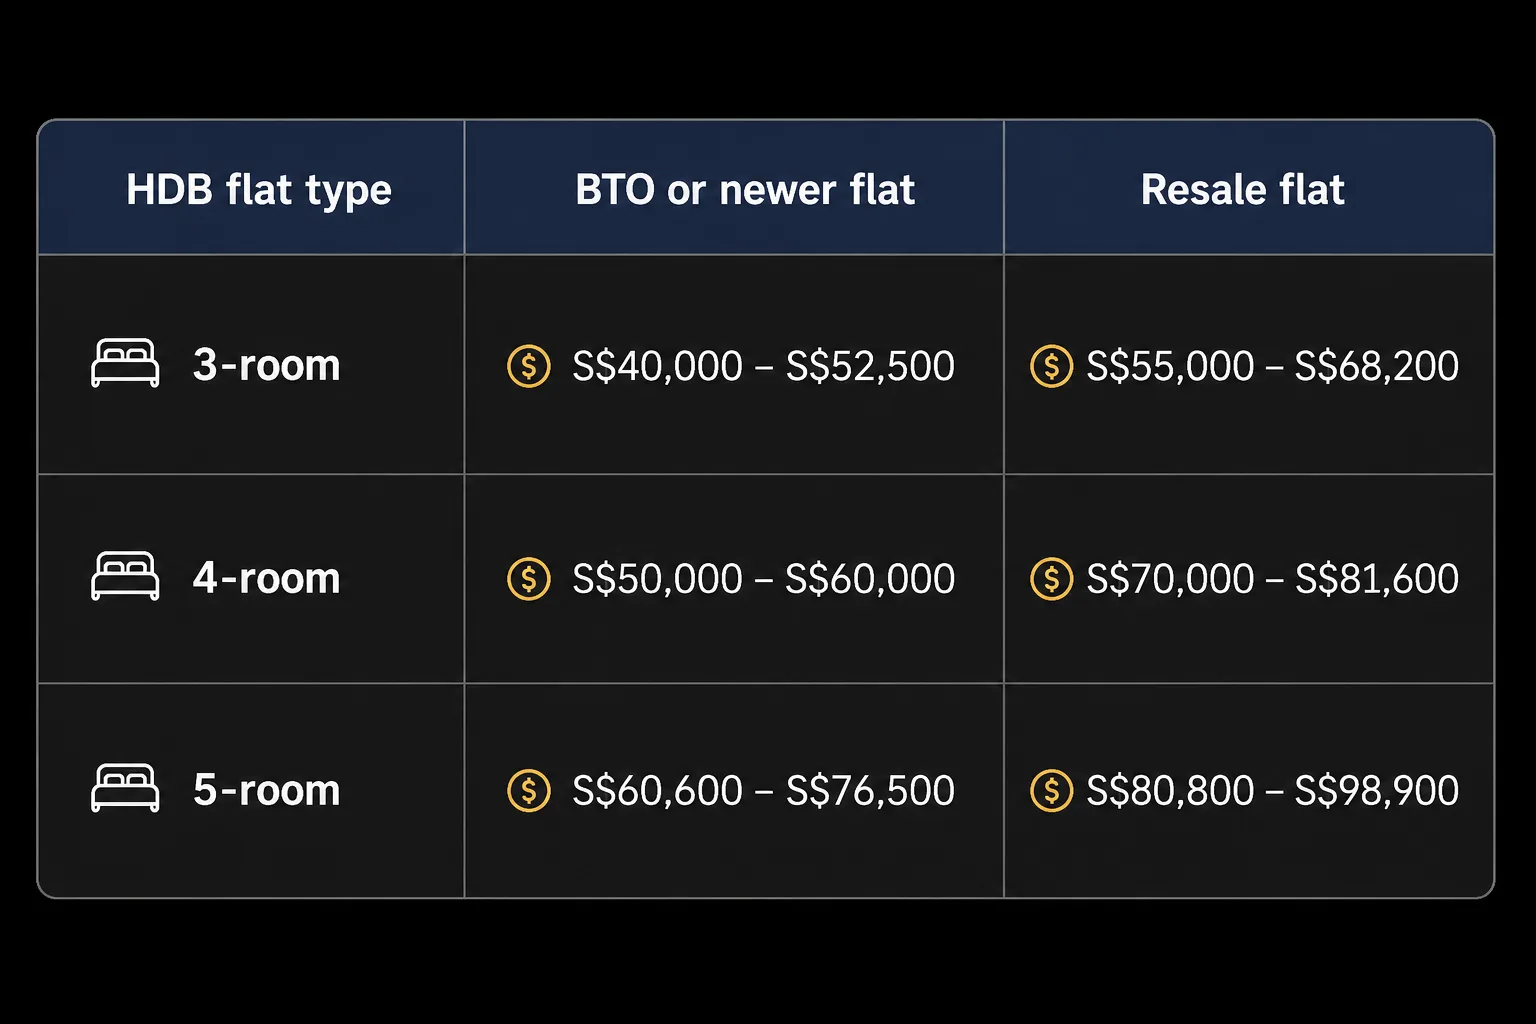Image resolution: width=1536 pixels, height=1024 pixels.
Task: Click the bed icon beside 5-room
Action: [125, 788]
